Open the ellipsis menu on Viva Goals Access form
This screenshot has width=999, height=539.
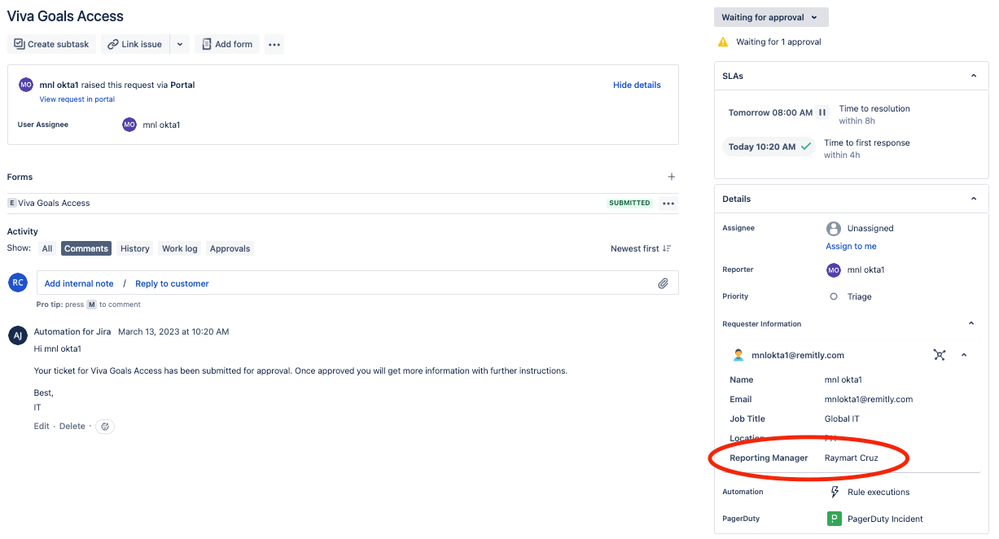pyautogui.click(x=668, y=203)
